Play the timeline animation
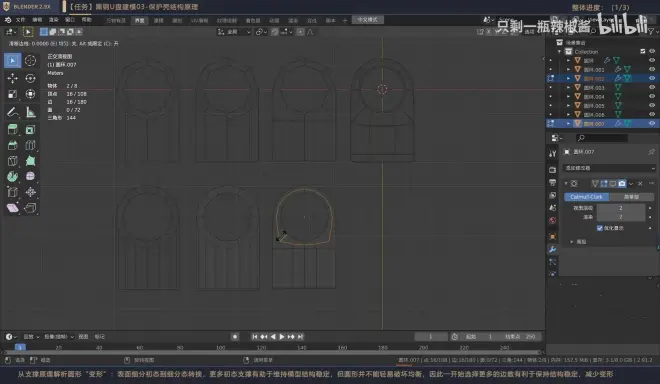 282,336
